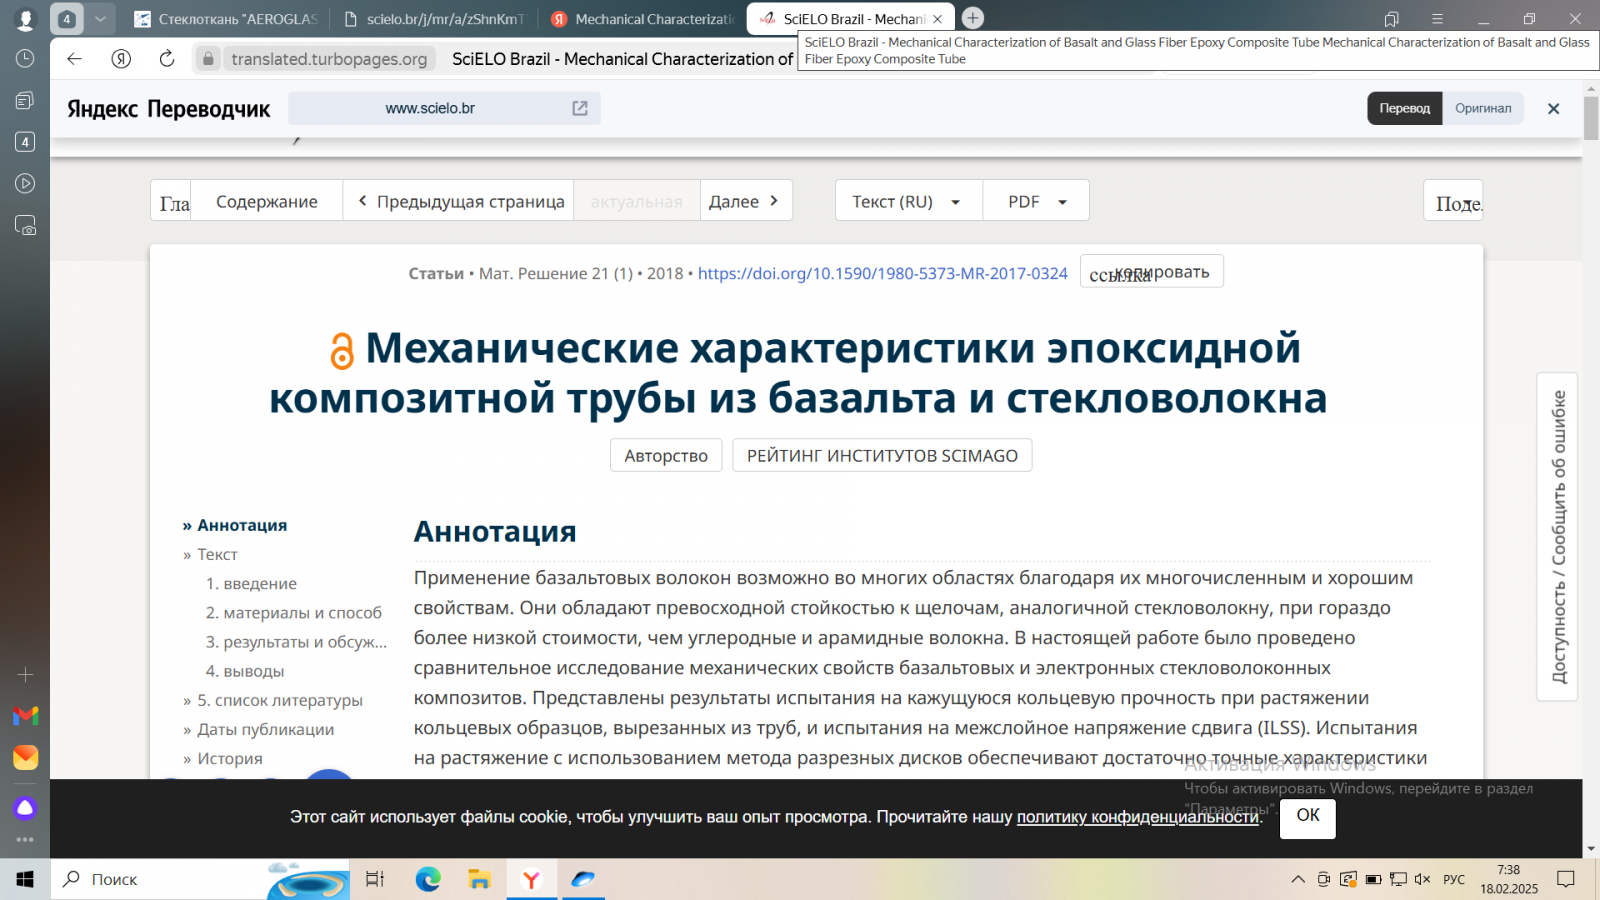Screen dimensions: 1600x900
Task: Launch Microsoft Edge from taskbar
Action: pyautogui.click(x=428, y=879)
